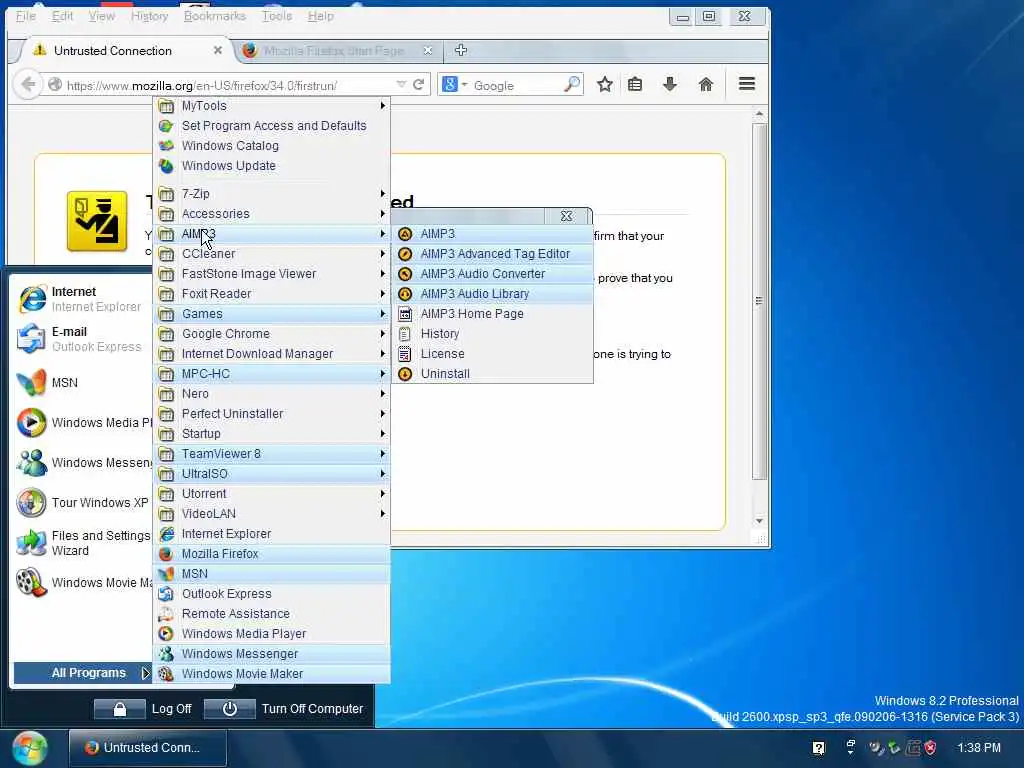The height and width of the screenshot is (768, 1024).
Task: Open Mozilla Firefox from All Programs
Action: pyautogui.click(x=272, y=554)
